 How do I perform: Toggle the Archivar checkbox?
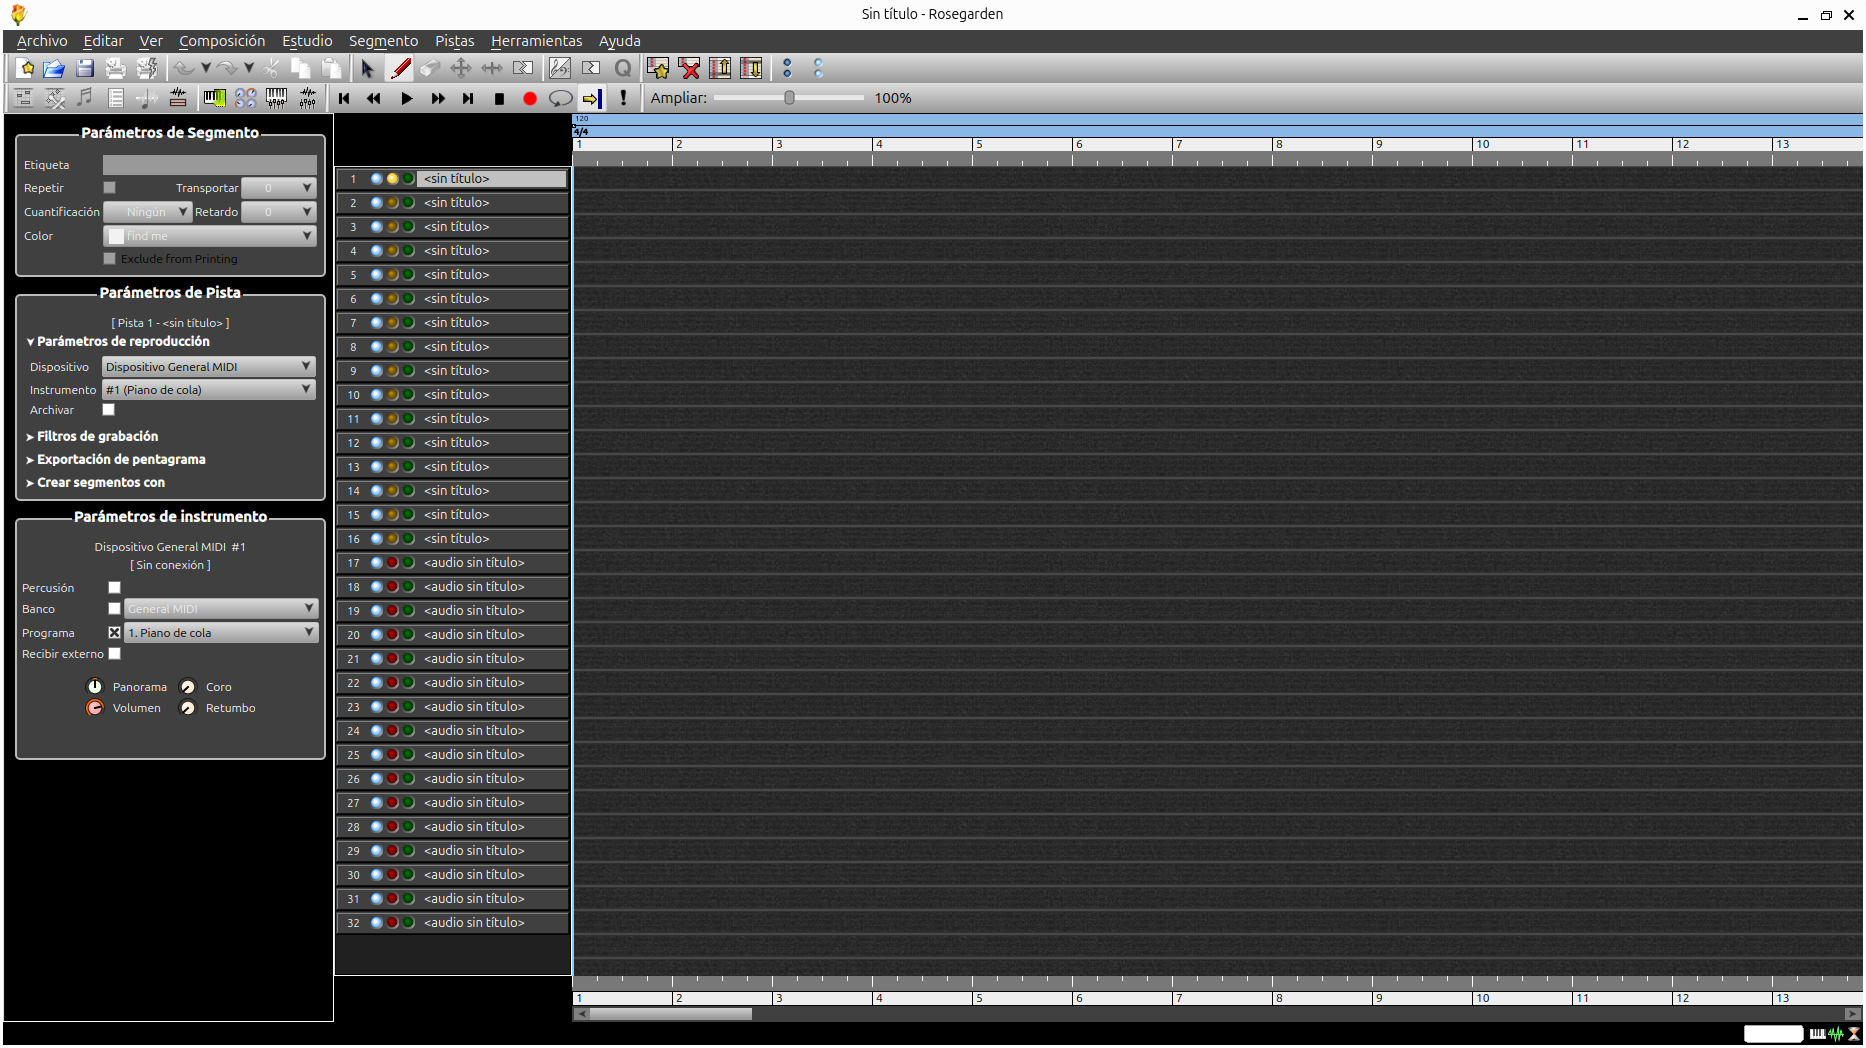point(109,410)
